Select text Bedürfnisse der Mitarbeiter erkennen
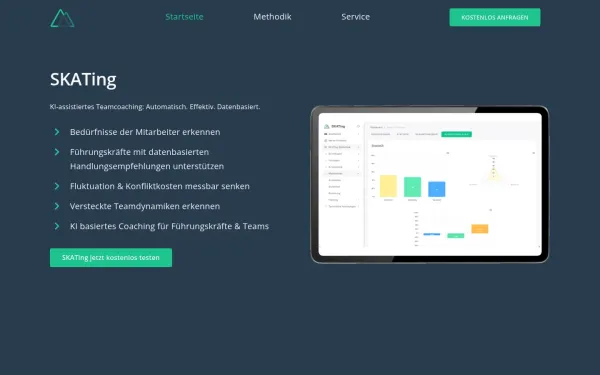The width and height of the screenshot is (600, 375). (145, 132)
